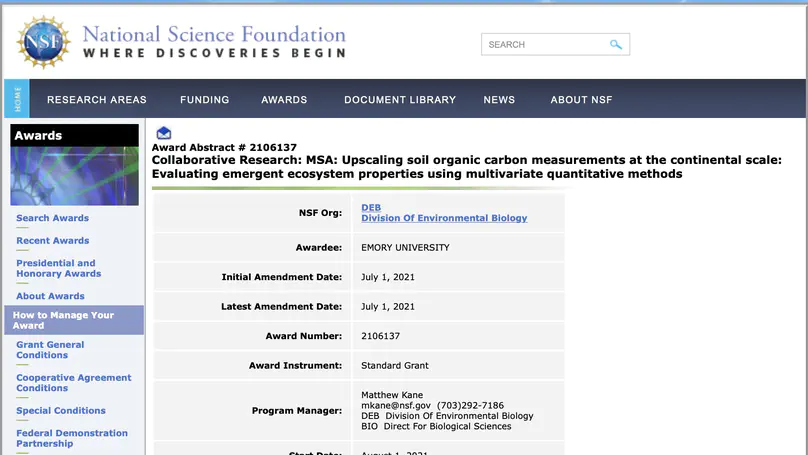Click the NSF logo emblem

tap(43, 42)
